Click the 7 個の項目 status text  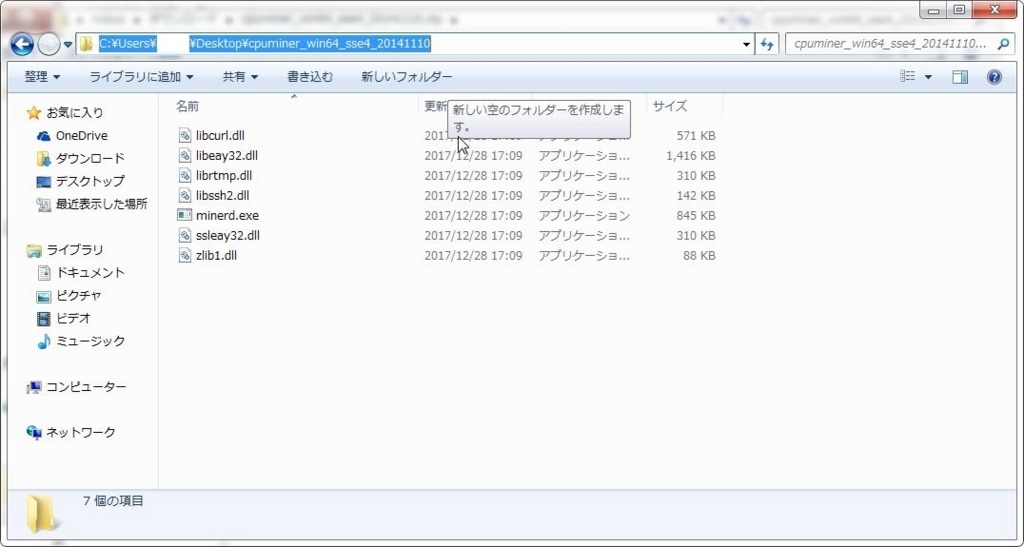113,501
